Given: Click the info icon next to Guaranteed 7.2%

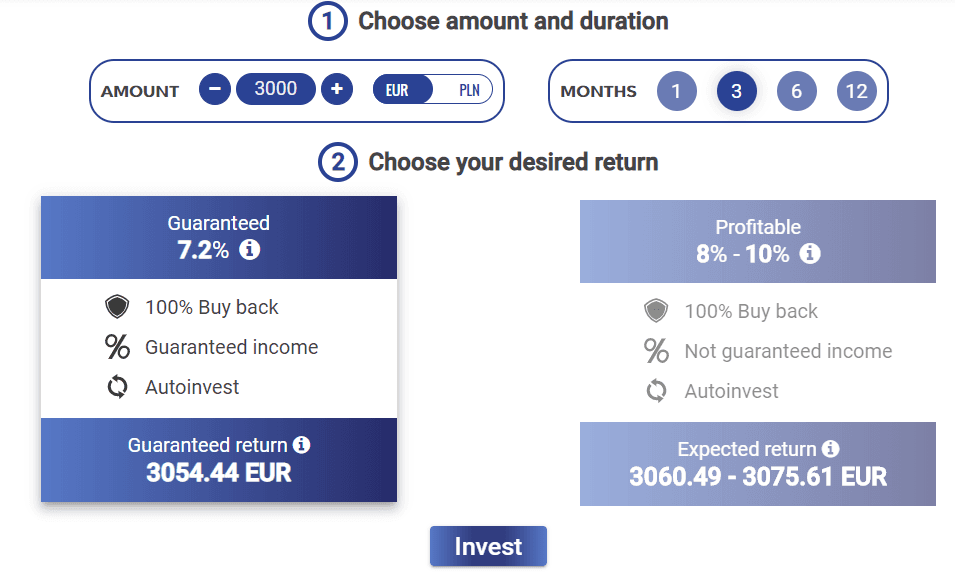Looking at the screenshot, I should tap(249, 249).
